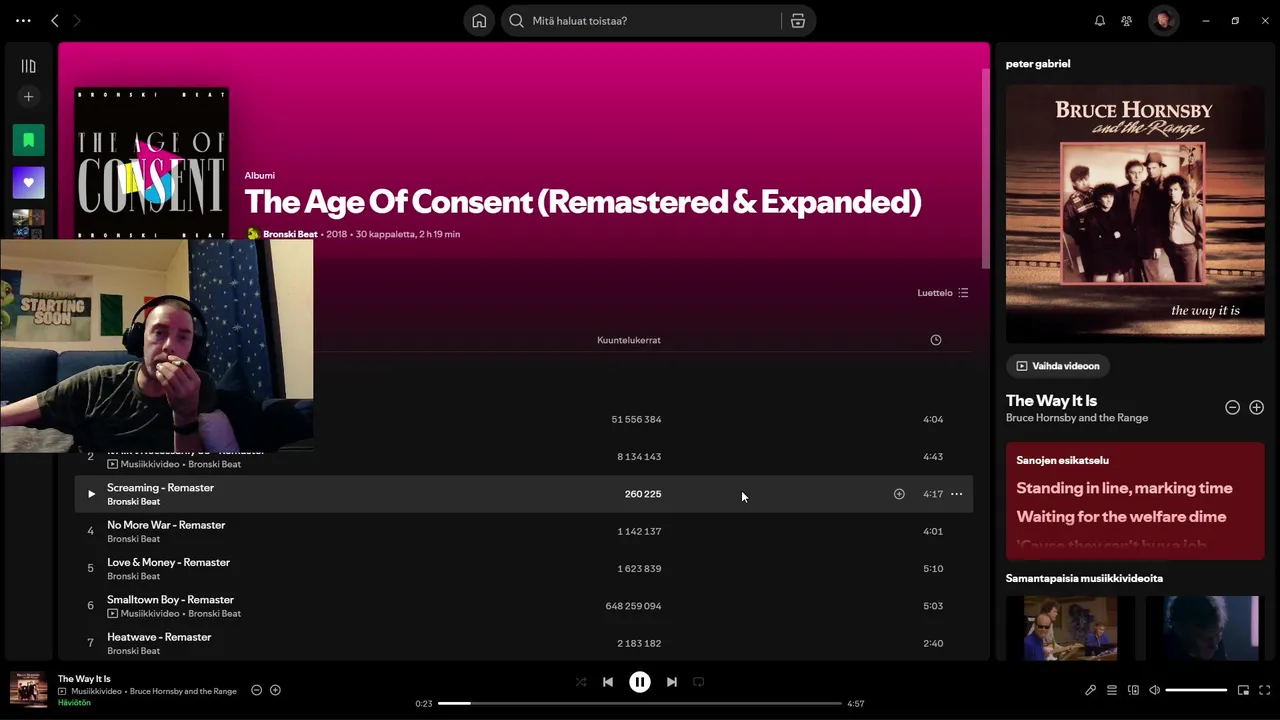Click the Häviötön lossless label
Screen dimensions: 1280x720
(74, 703)
